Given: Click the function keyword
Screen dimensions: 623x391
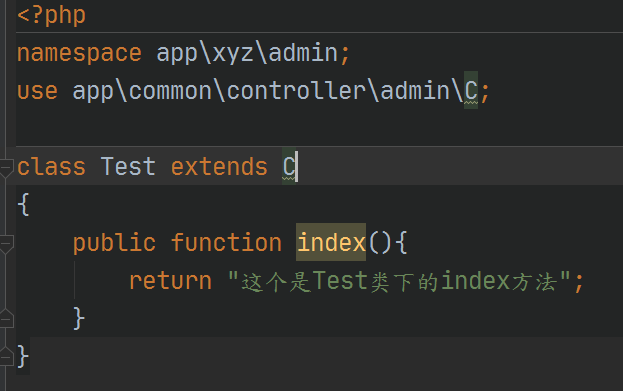Looking at the screenshot, I should click(x=226, y=242).
